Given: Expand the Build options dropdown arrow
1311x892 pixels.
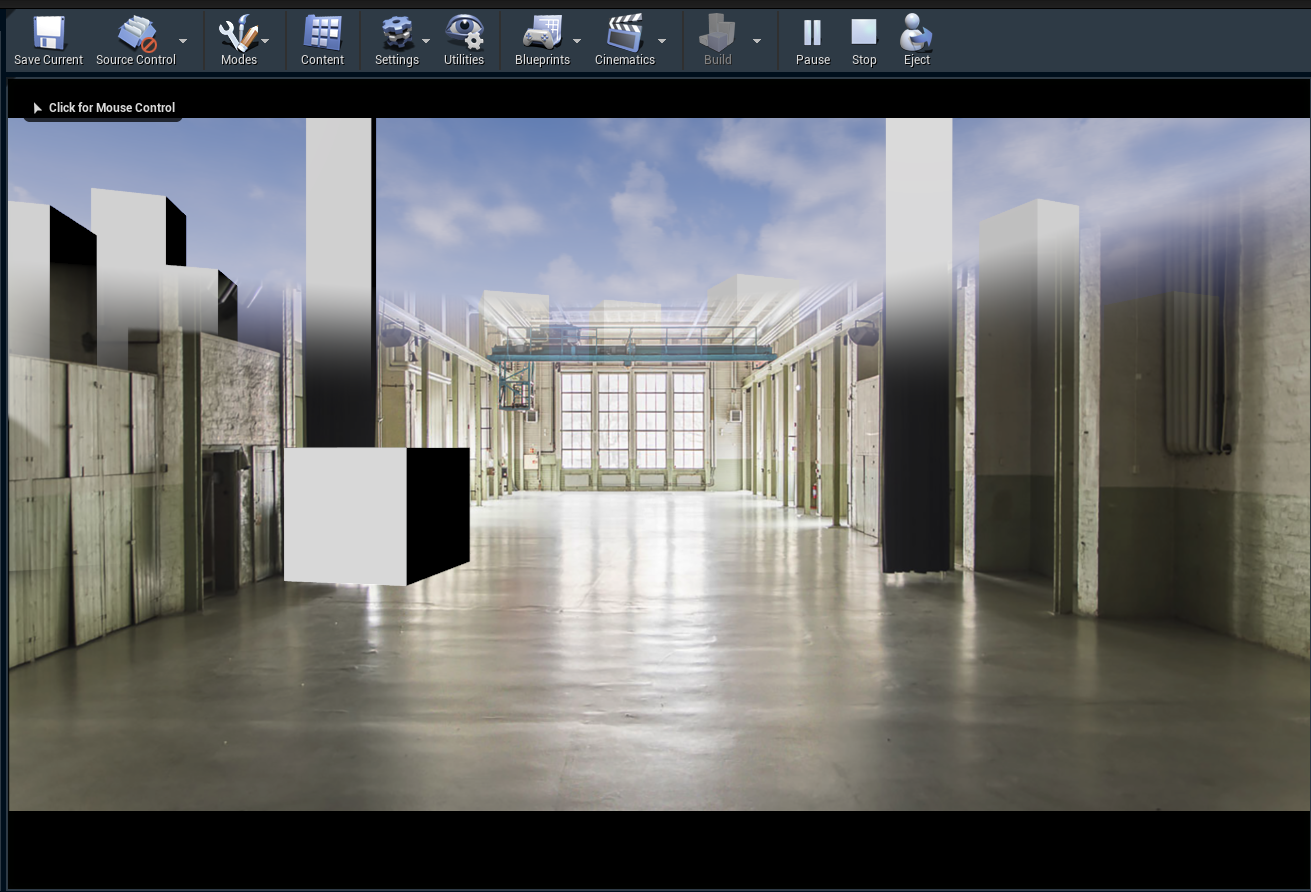Looking at the screenshot, I should tap(757, 41).
